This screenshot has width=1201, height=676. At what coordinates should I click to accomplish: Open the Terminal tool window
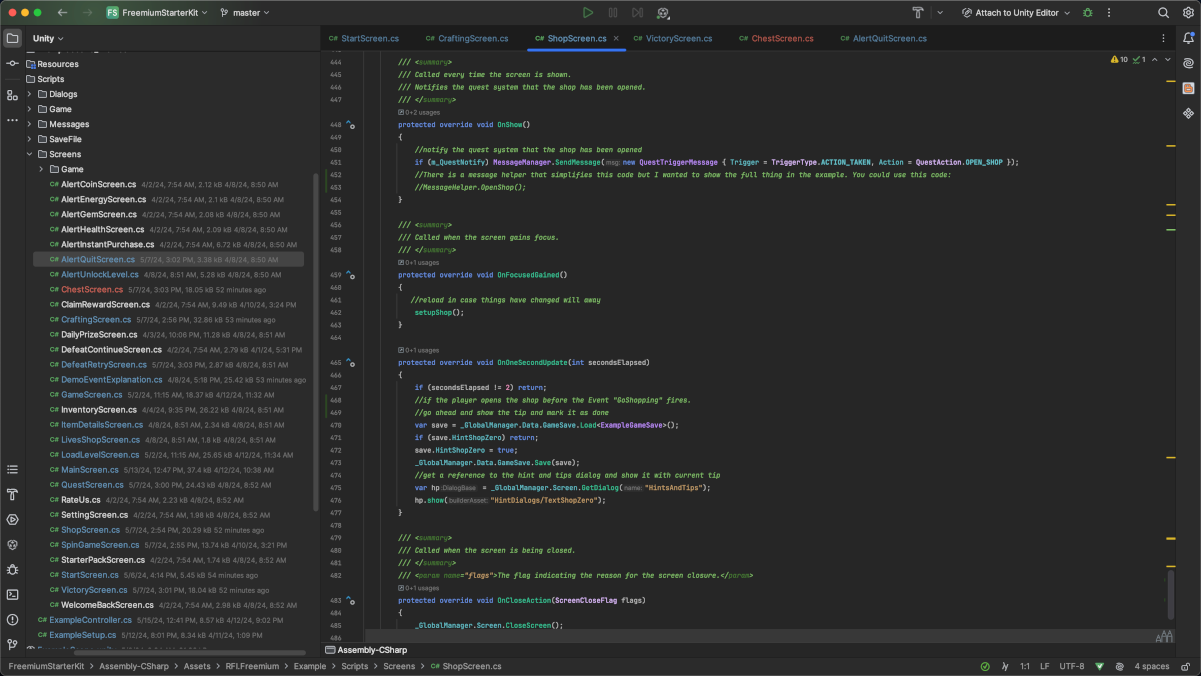pos(12,594)
